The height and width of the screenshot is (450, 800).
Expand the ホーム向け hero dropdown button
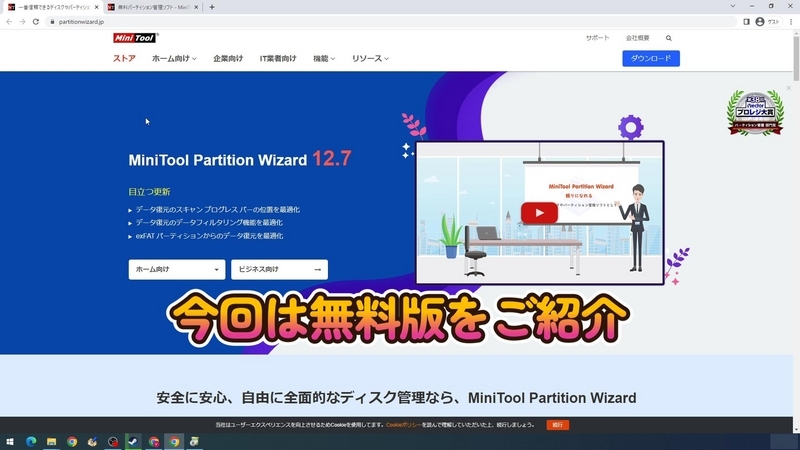click(177, 269)
